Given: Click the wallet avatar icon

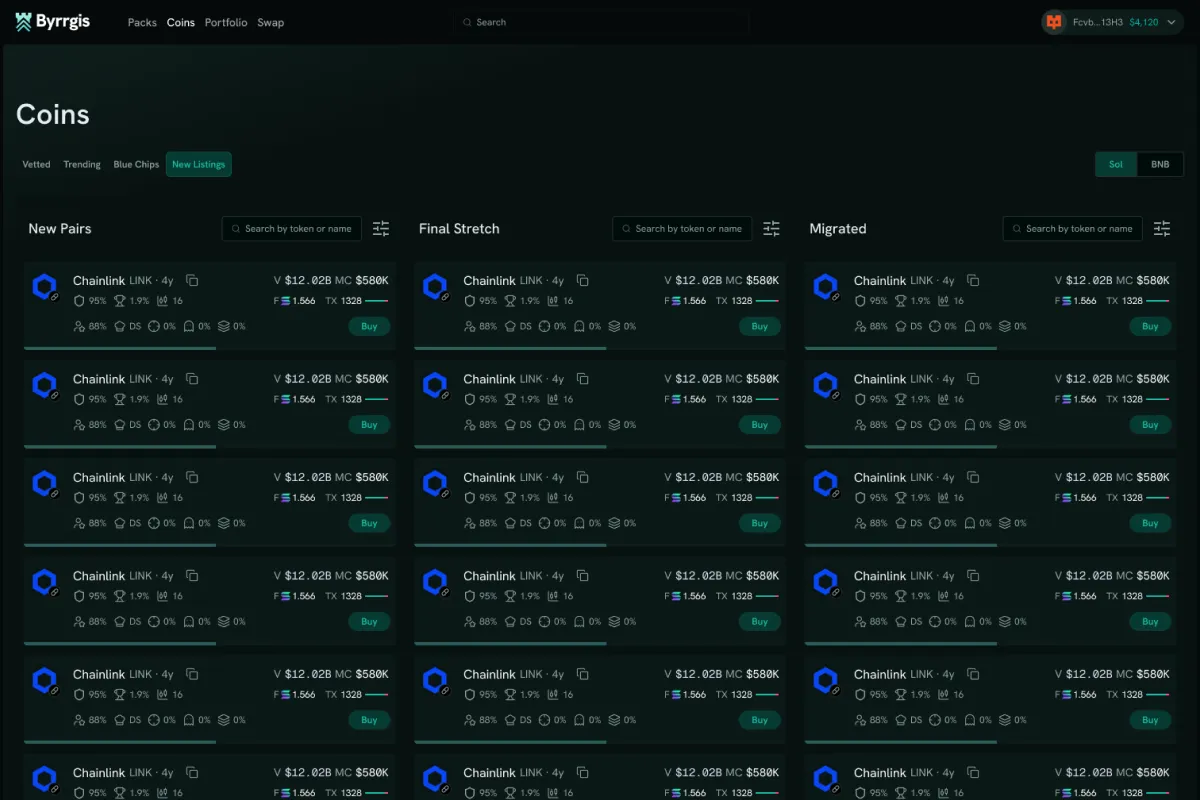Looking at the screenshot, I should click(1054, 22).
